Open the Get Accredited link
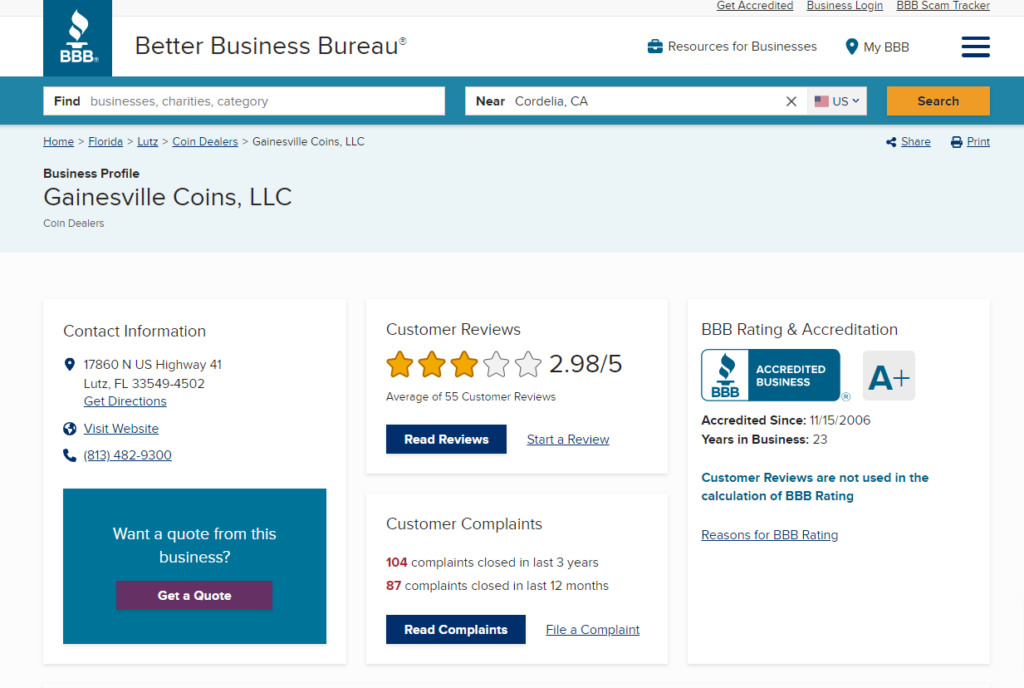This screenshot has height=688, width=1024. coord(754,6)
